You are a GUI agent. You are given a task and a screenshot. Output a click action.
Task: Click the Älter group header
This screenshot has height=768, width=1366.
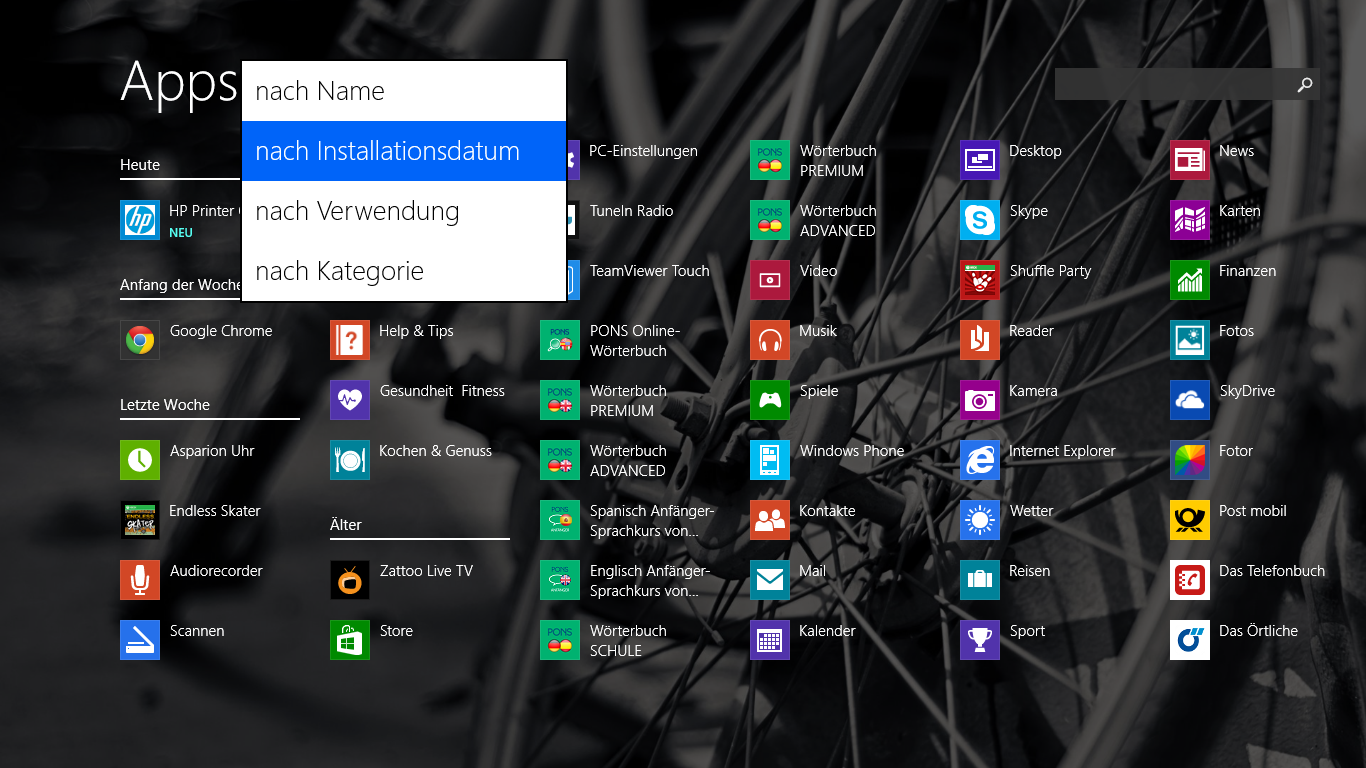pyautogui.click(x=346, y=524)
